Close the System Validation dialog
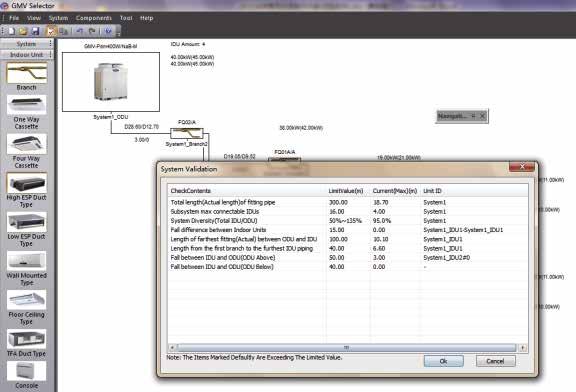Image resolution: width=576 pixels, height=392 pixels. coord(522,167)
